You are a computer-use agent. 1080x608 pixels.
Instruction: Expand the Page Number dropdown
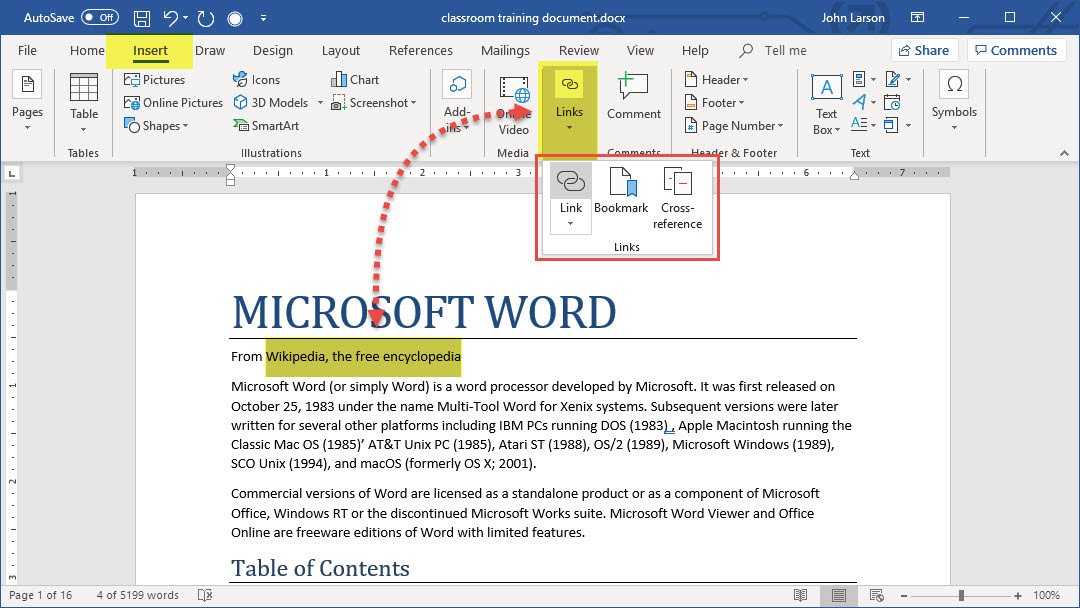tap(734, 126)
